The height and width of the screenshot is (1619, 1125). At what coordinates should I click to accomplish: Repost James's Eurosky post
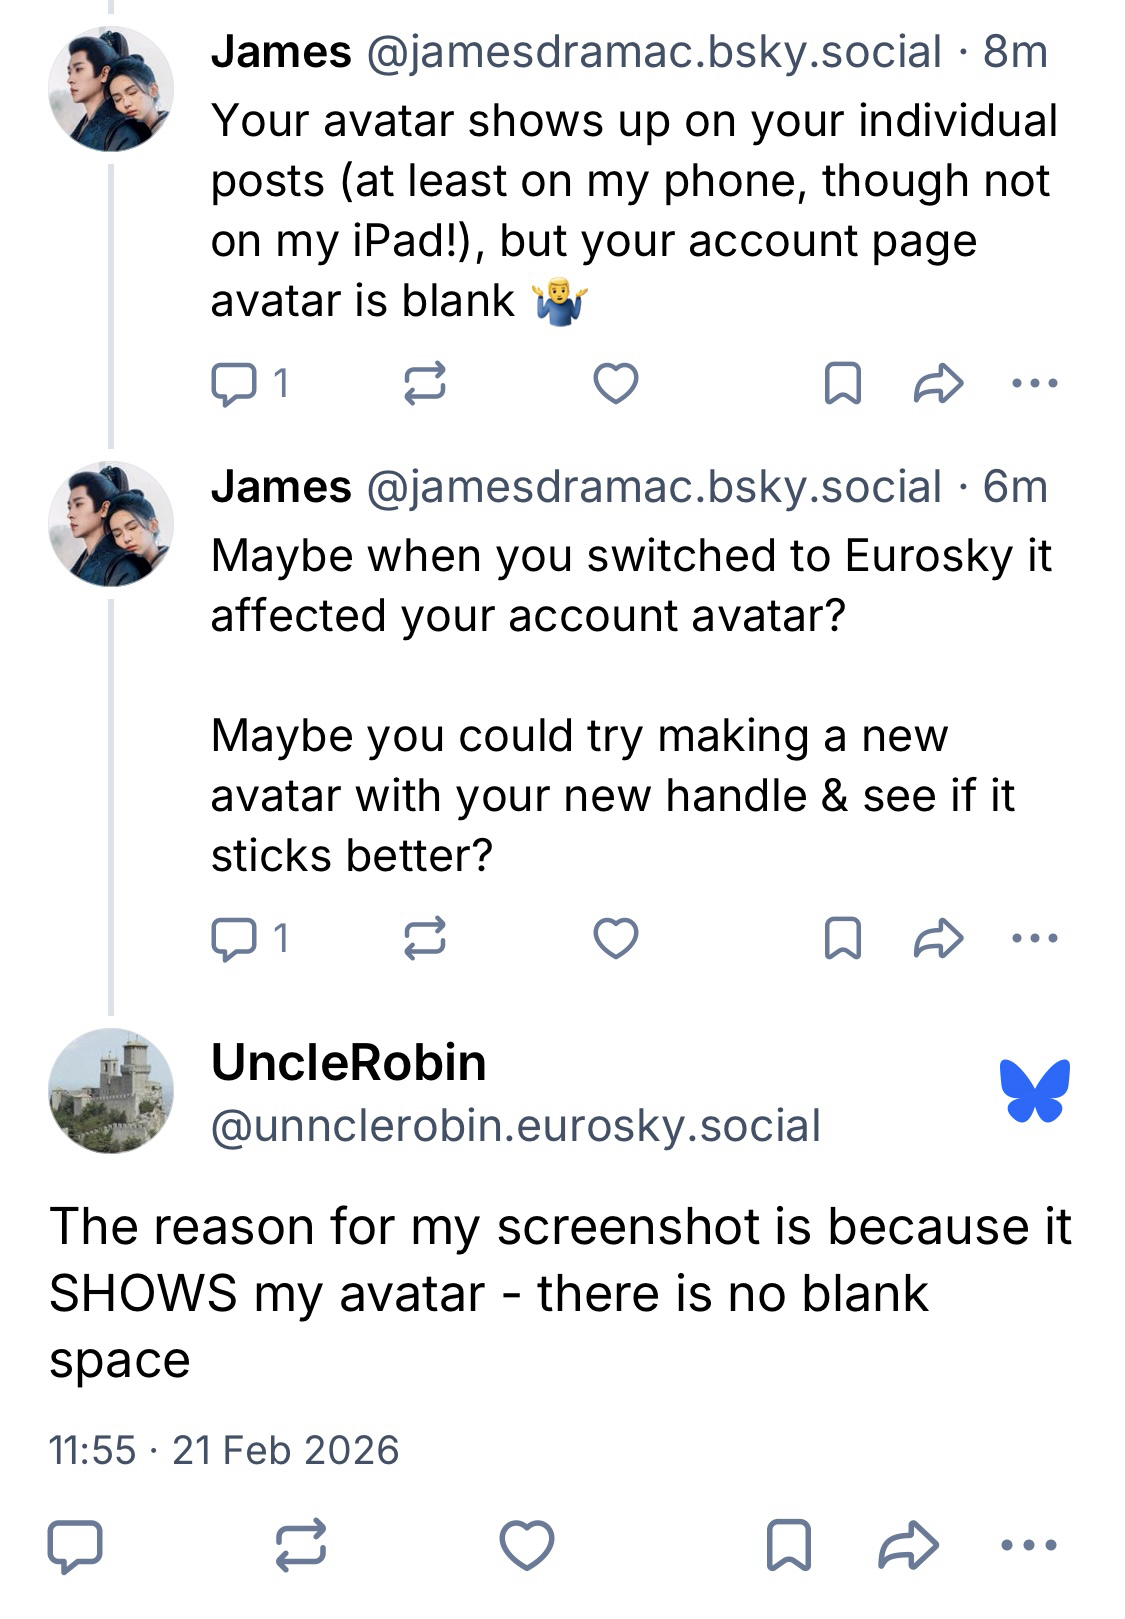coord(424,939)
